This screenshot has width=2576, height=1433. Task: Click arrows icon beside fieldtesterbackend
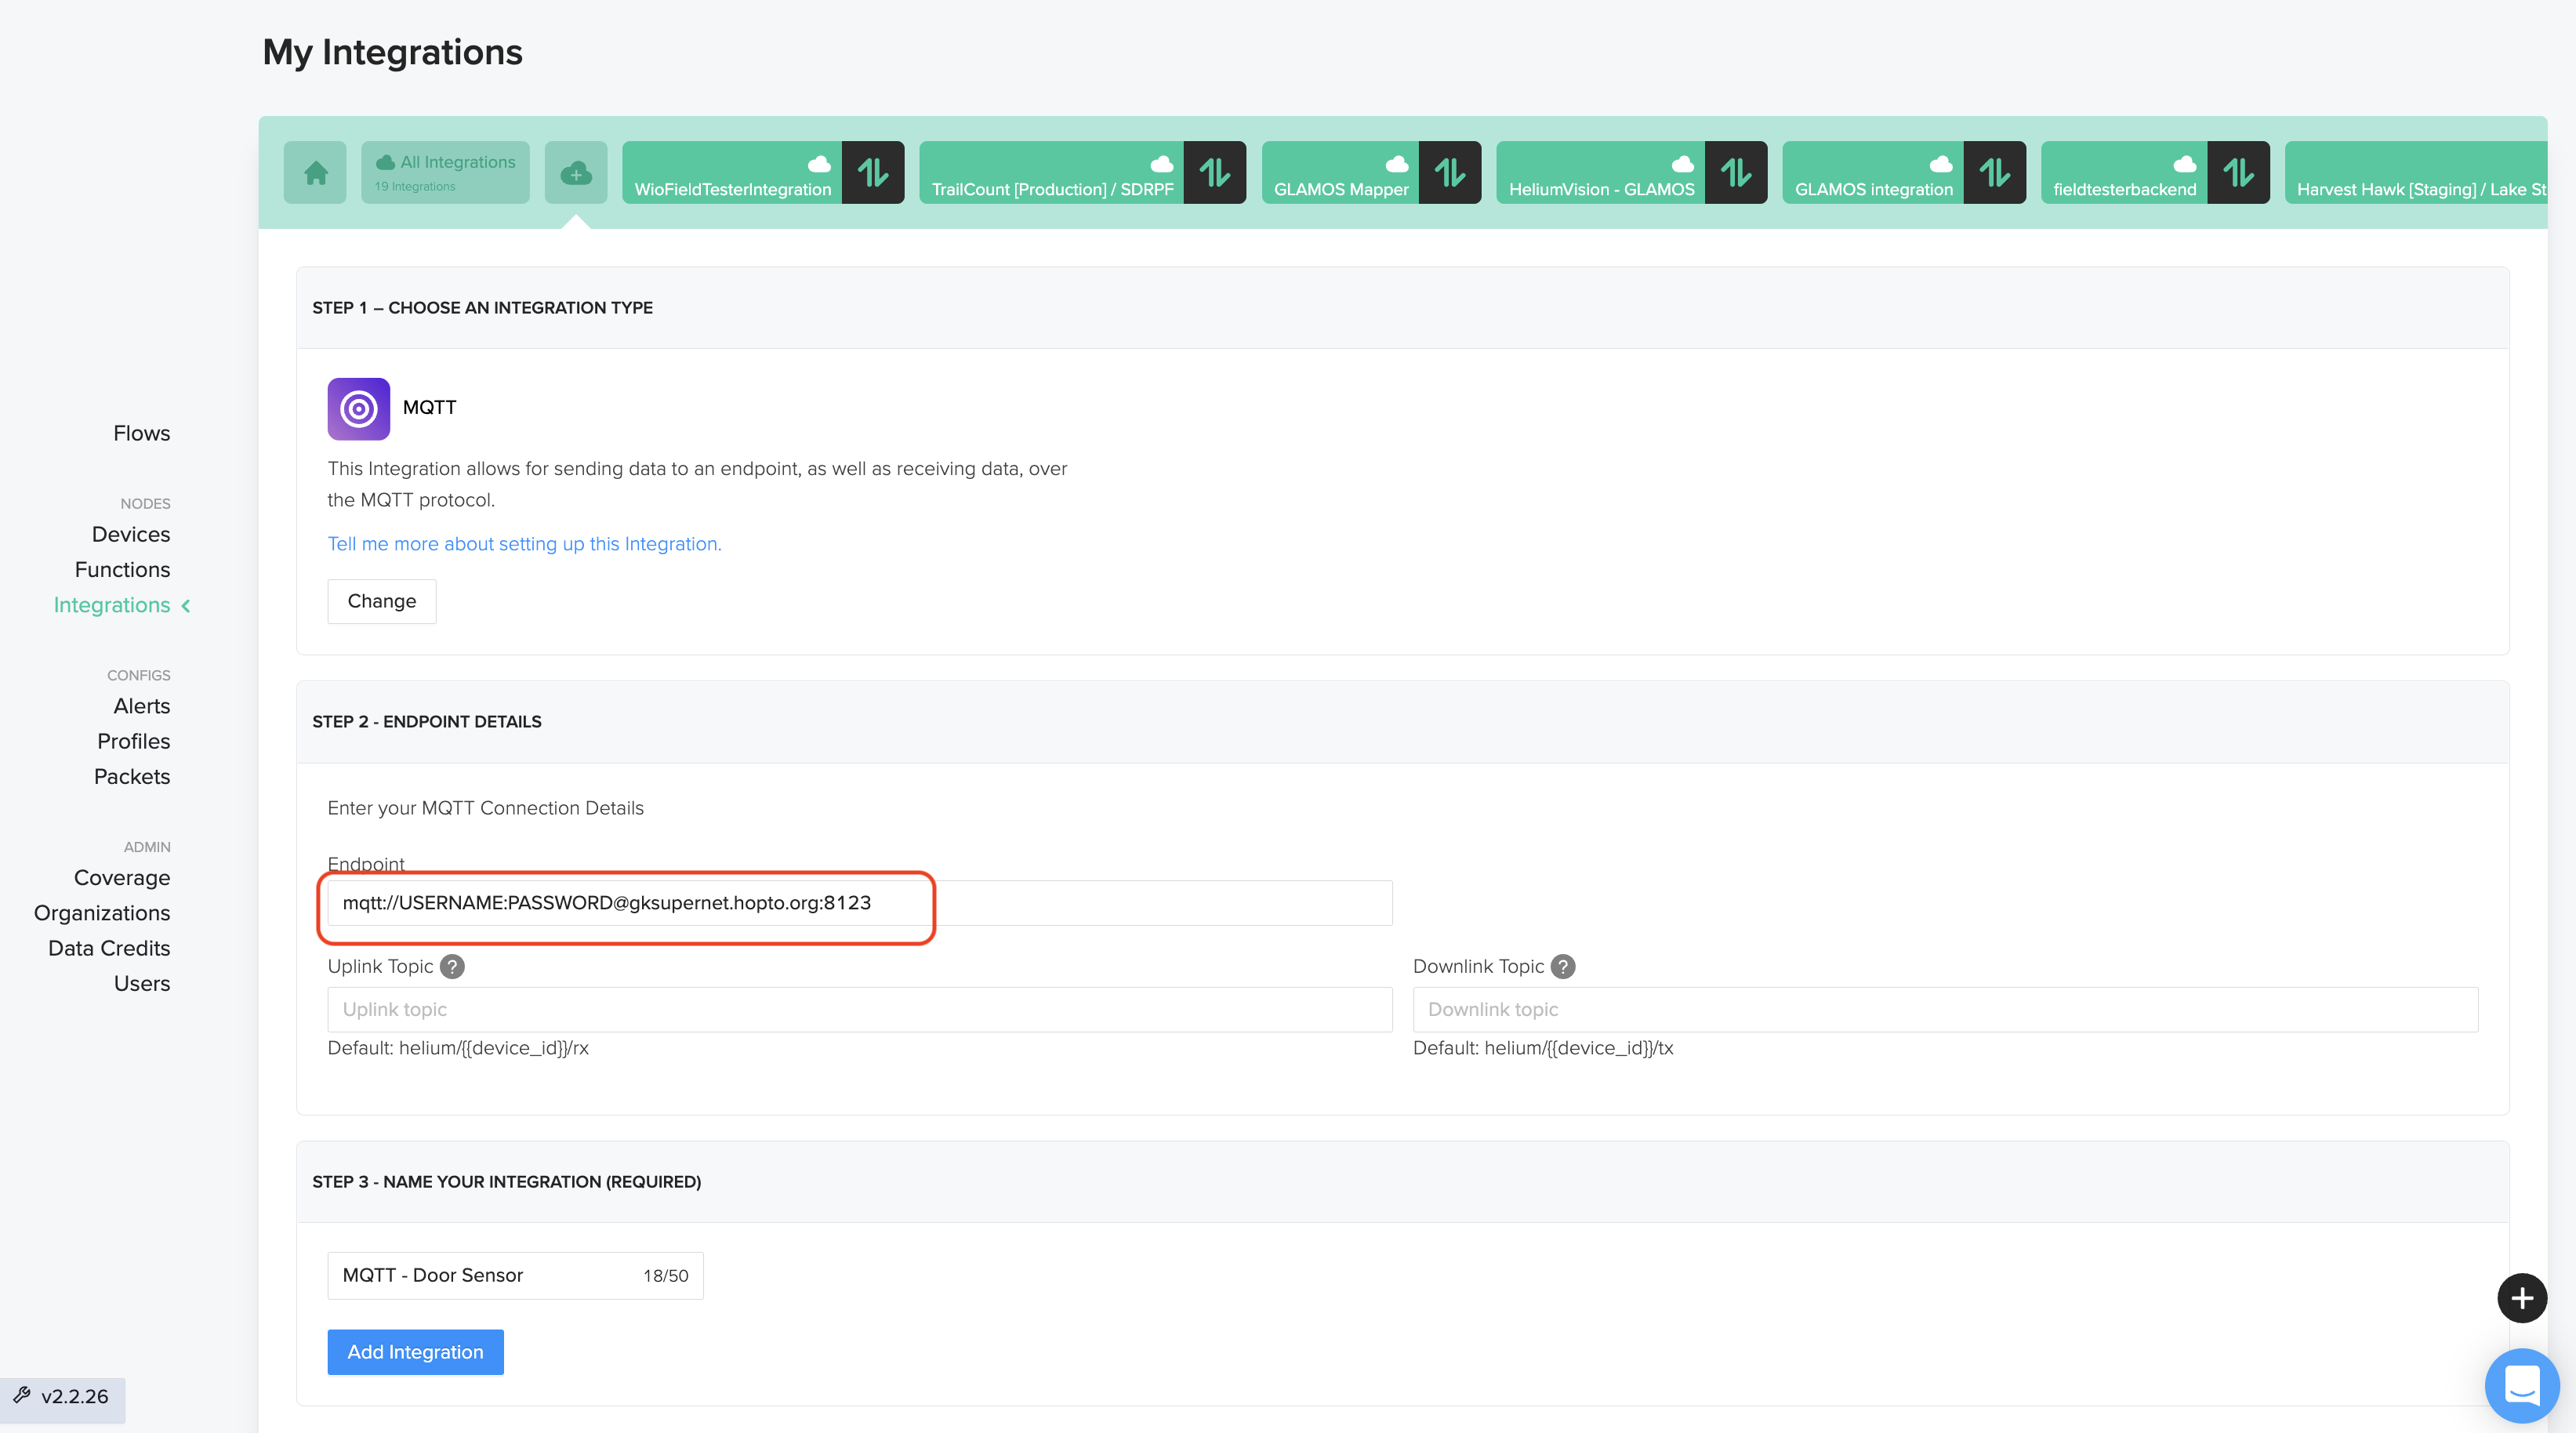[2238, 173]
